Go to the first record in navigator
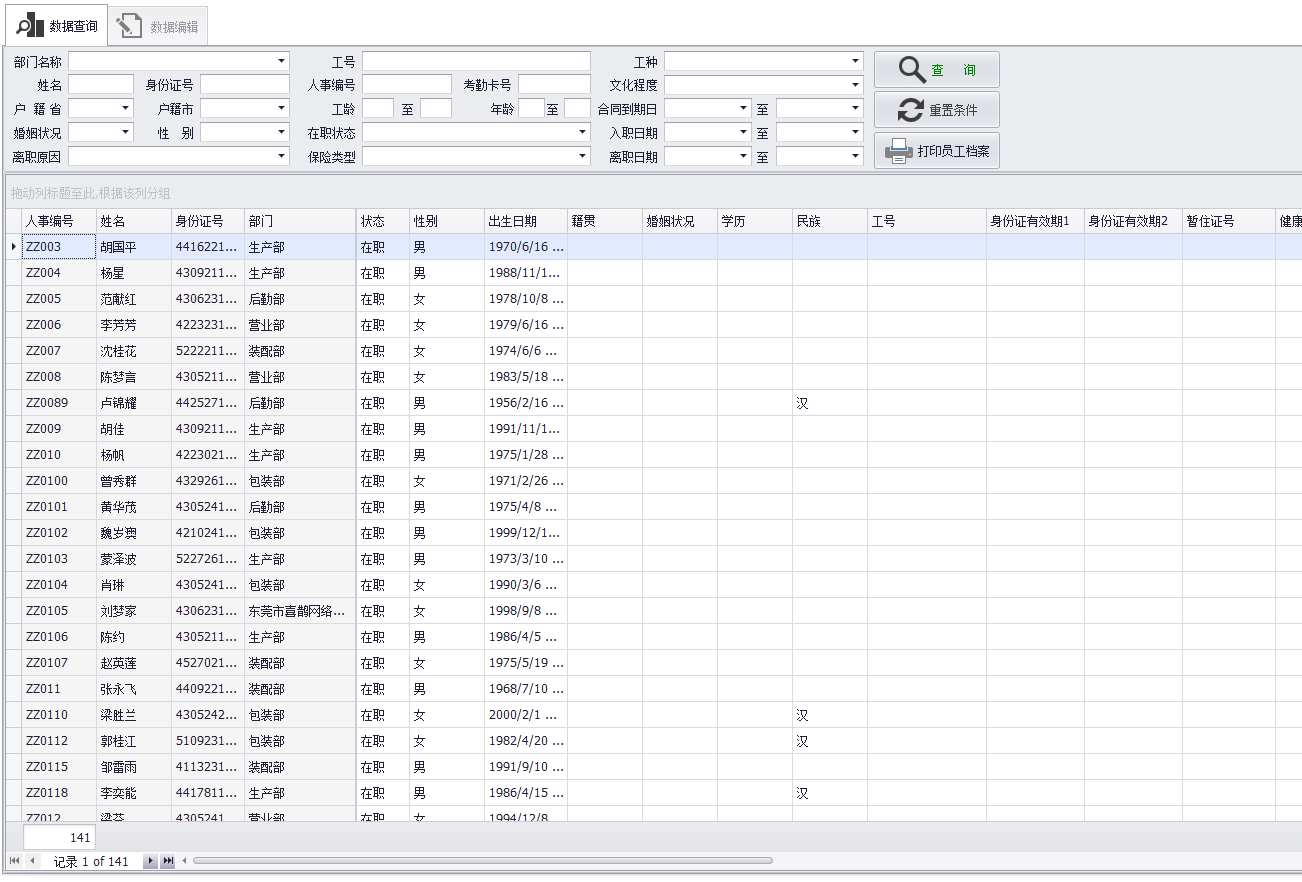Viewport: 1302px width, 882px height. (x=15, y=861)
